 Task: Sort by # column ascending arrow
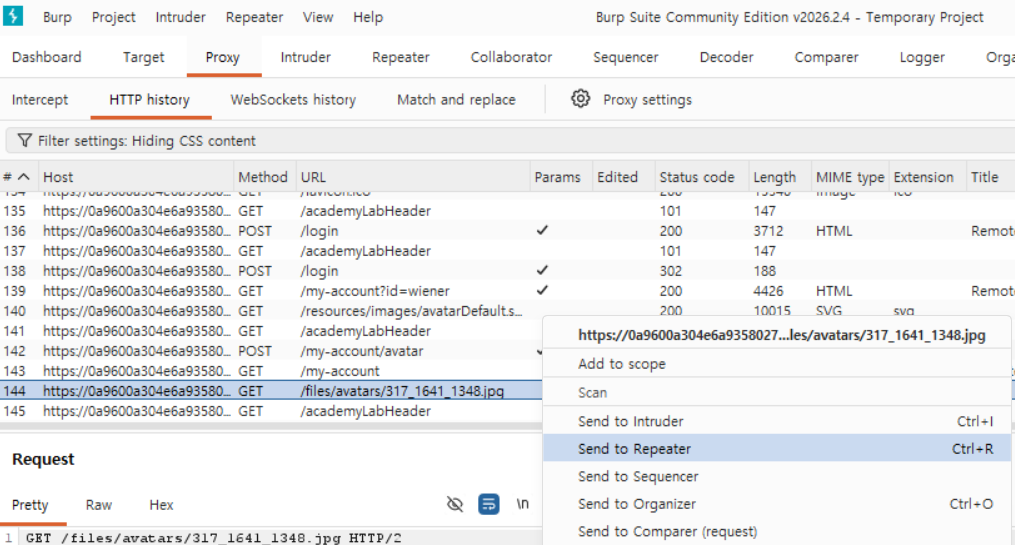click(x=24, y=177)
